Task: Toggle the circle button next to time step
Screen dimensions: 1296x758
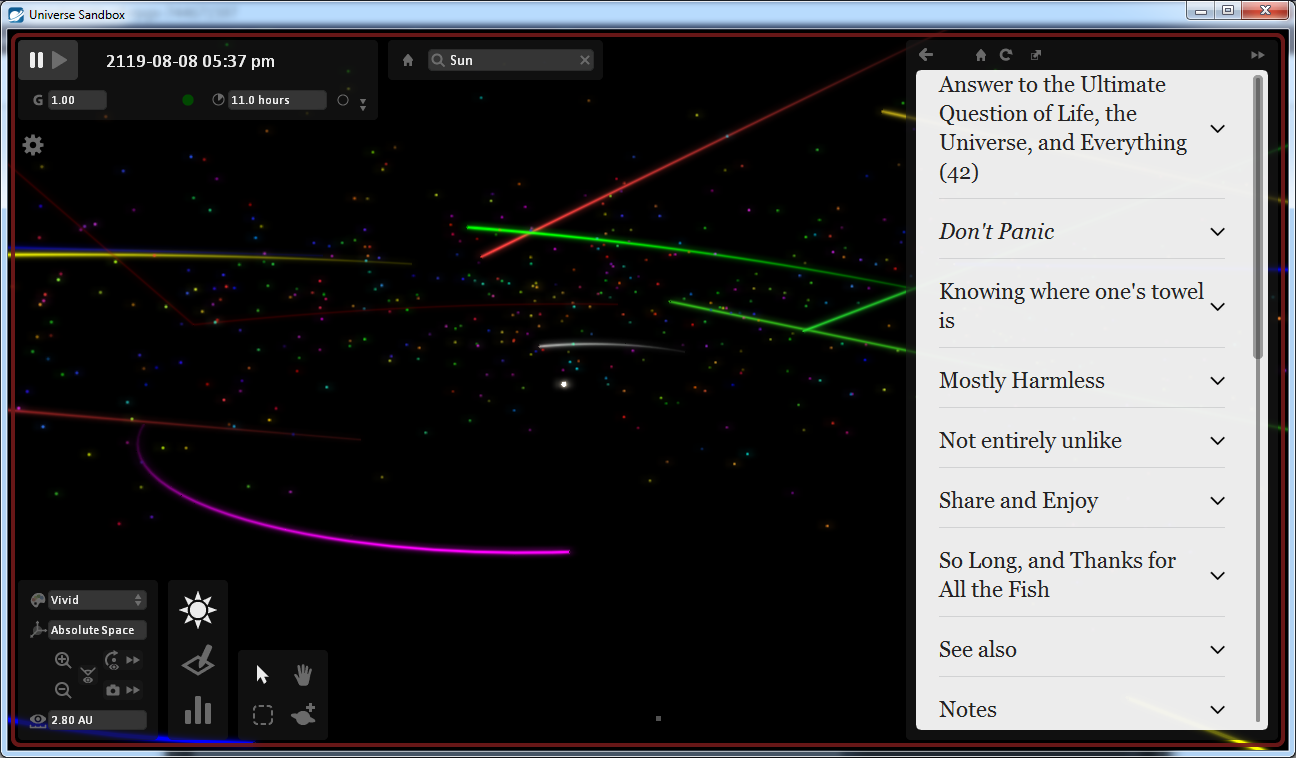Action: tap(343, 100)
